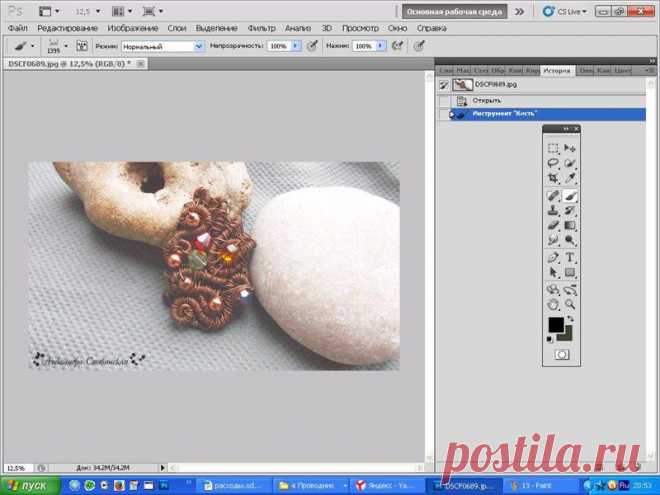The height and width of the screenshot is (495, 660).
Task: Open the Файл menu
Action: 18,28
